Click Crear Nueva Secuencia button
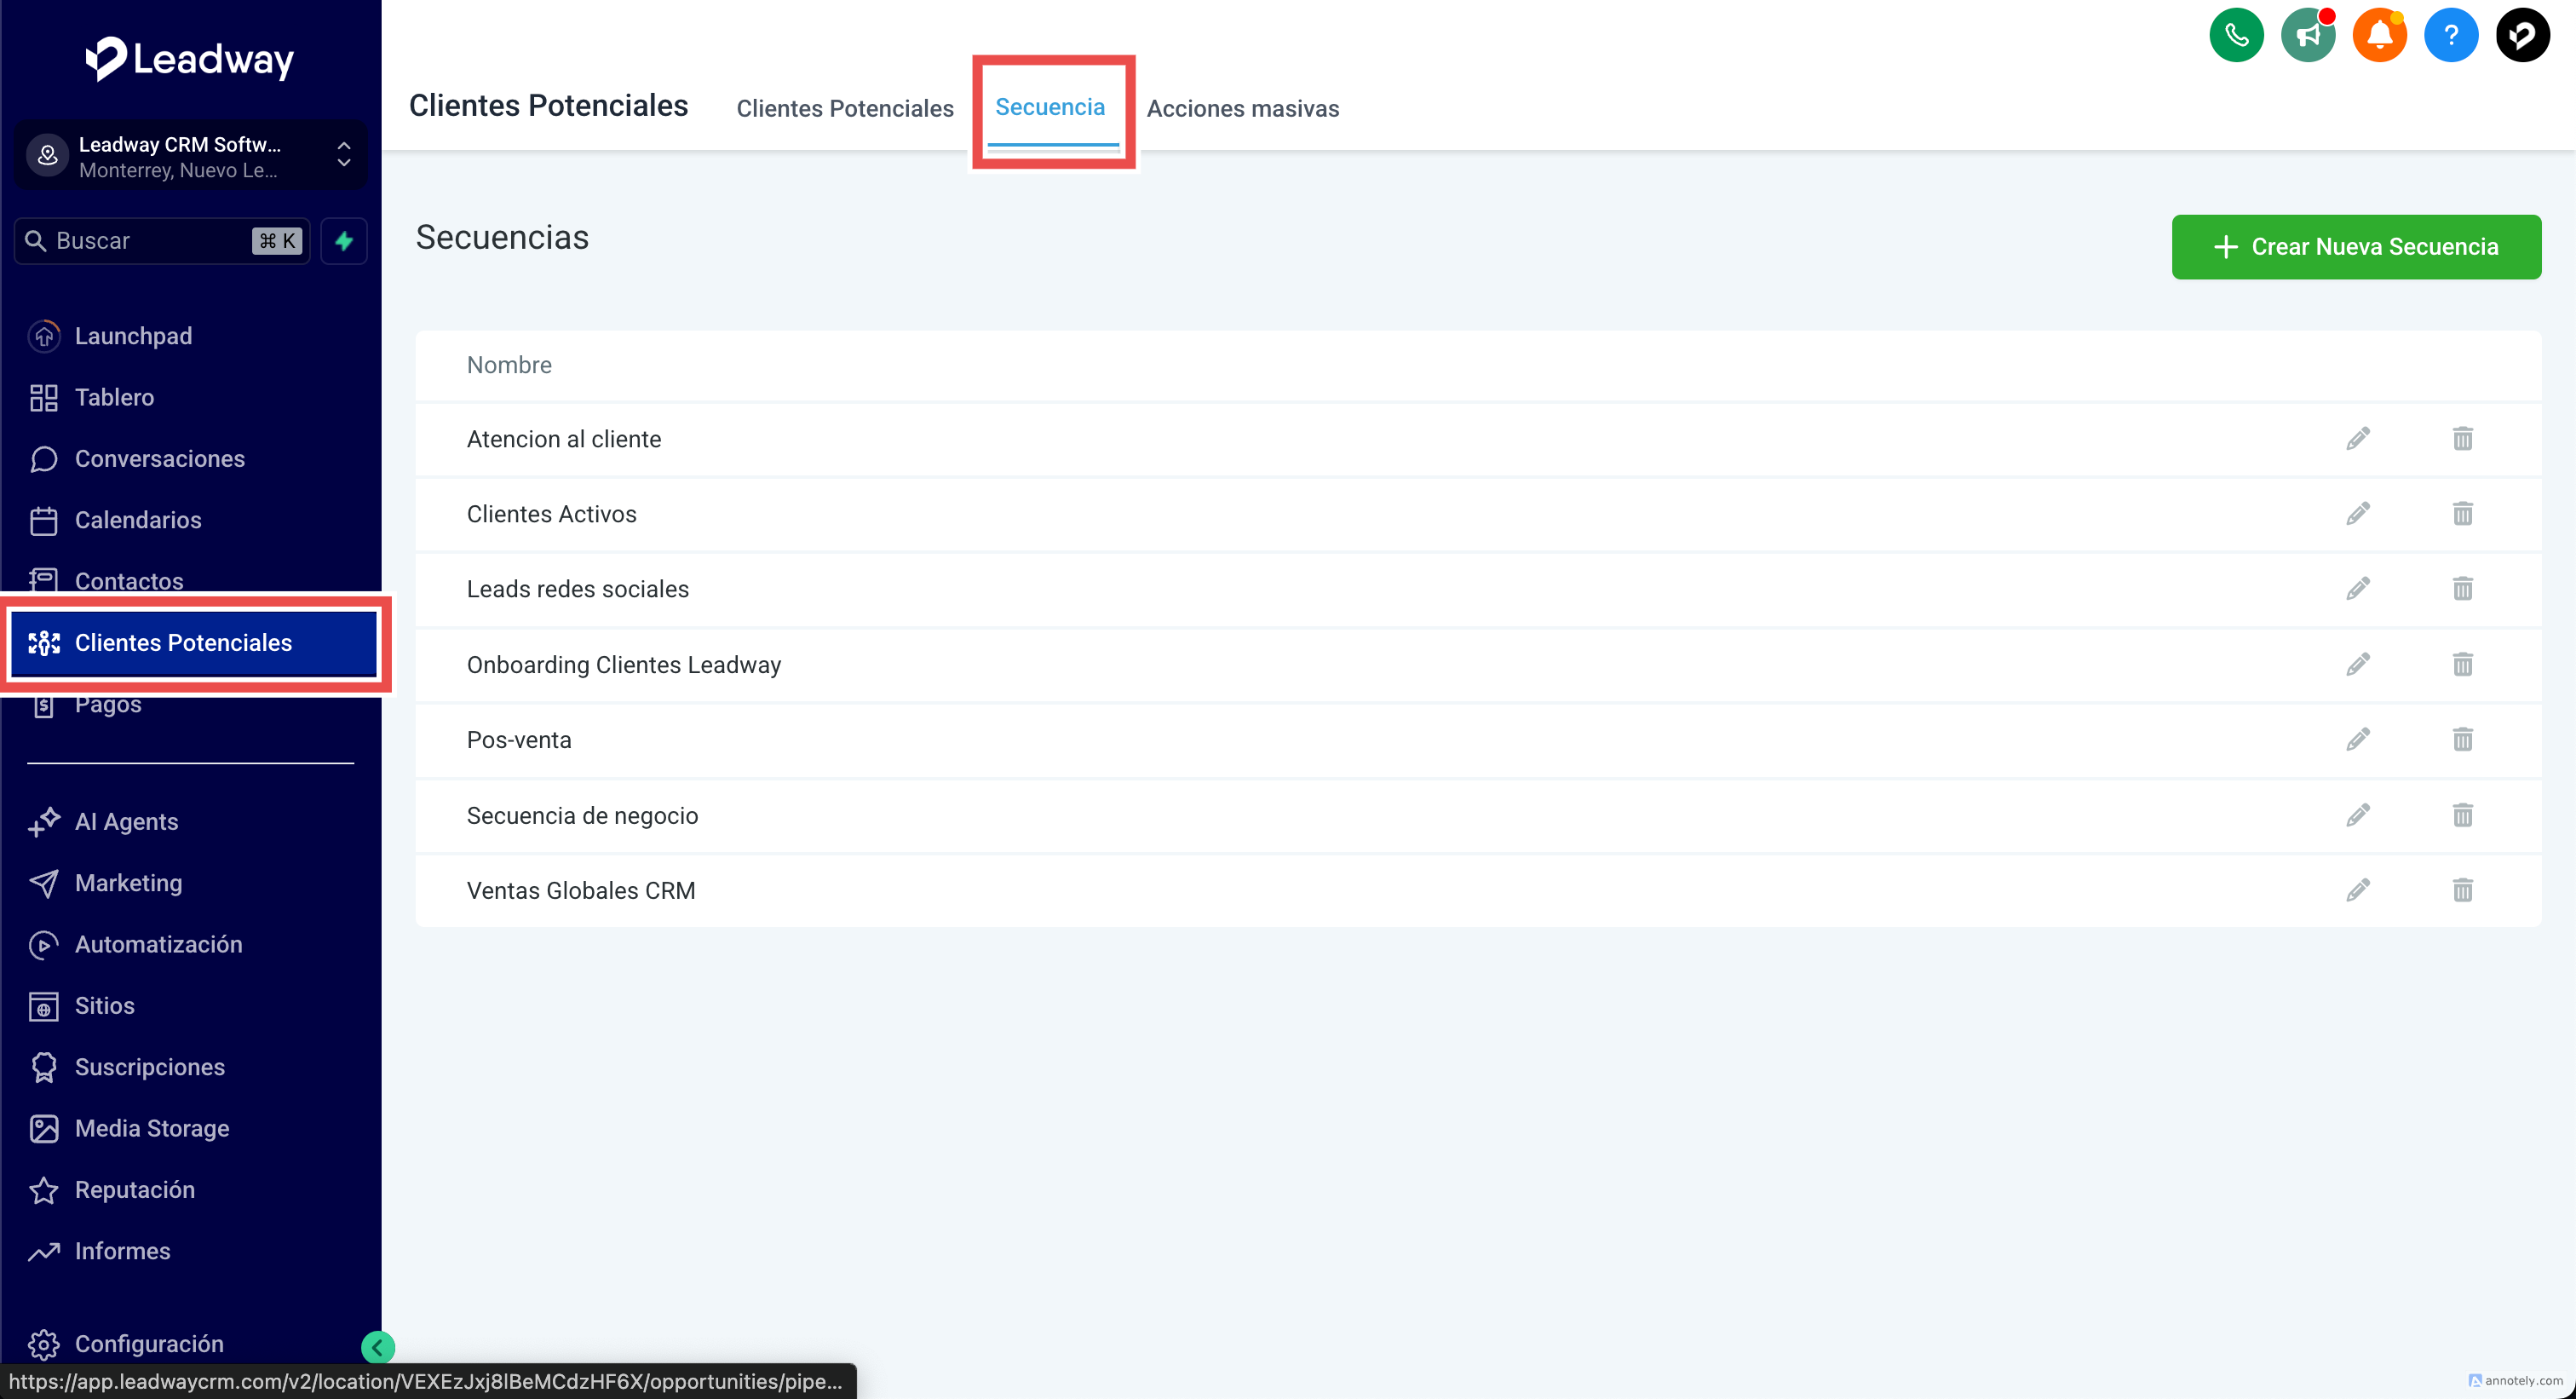Viewport: 2576px width, 1399px height. tap(2355, 247)
